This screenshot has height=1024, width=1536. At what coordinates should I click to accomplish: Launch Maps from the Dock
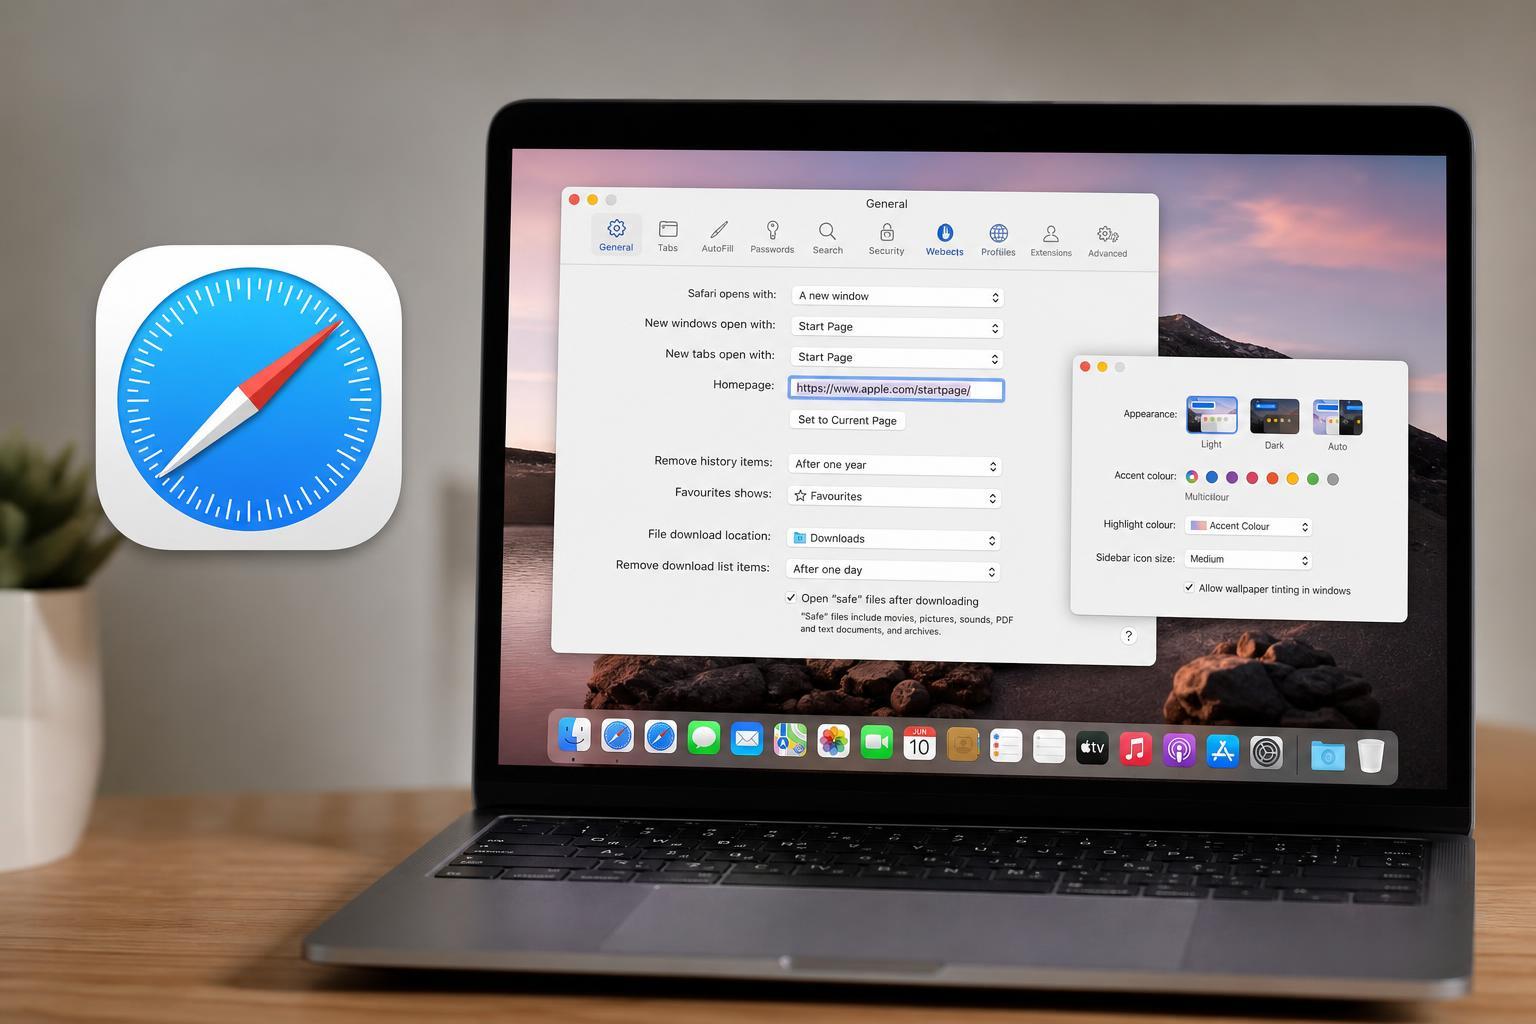coord(790,740)
